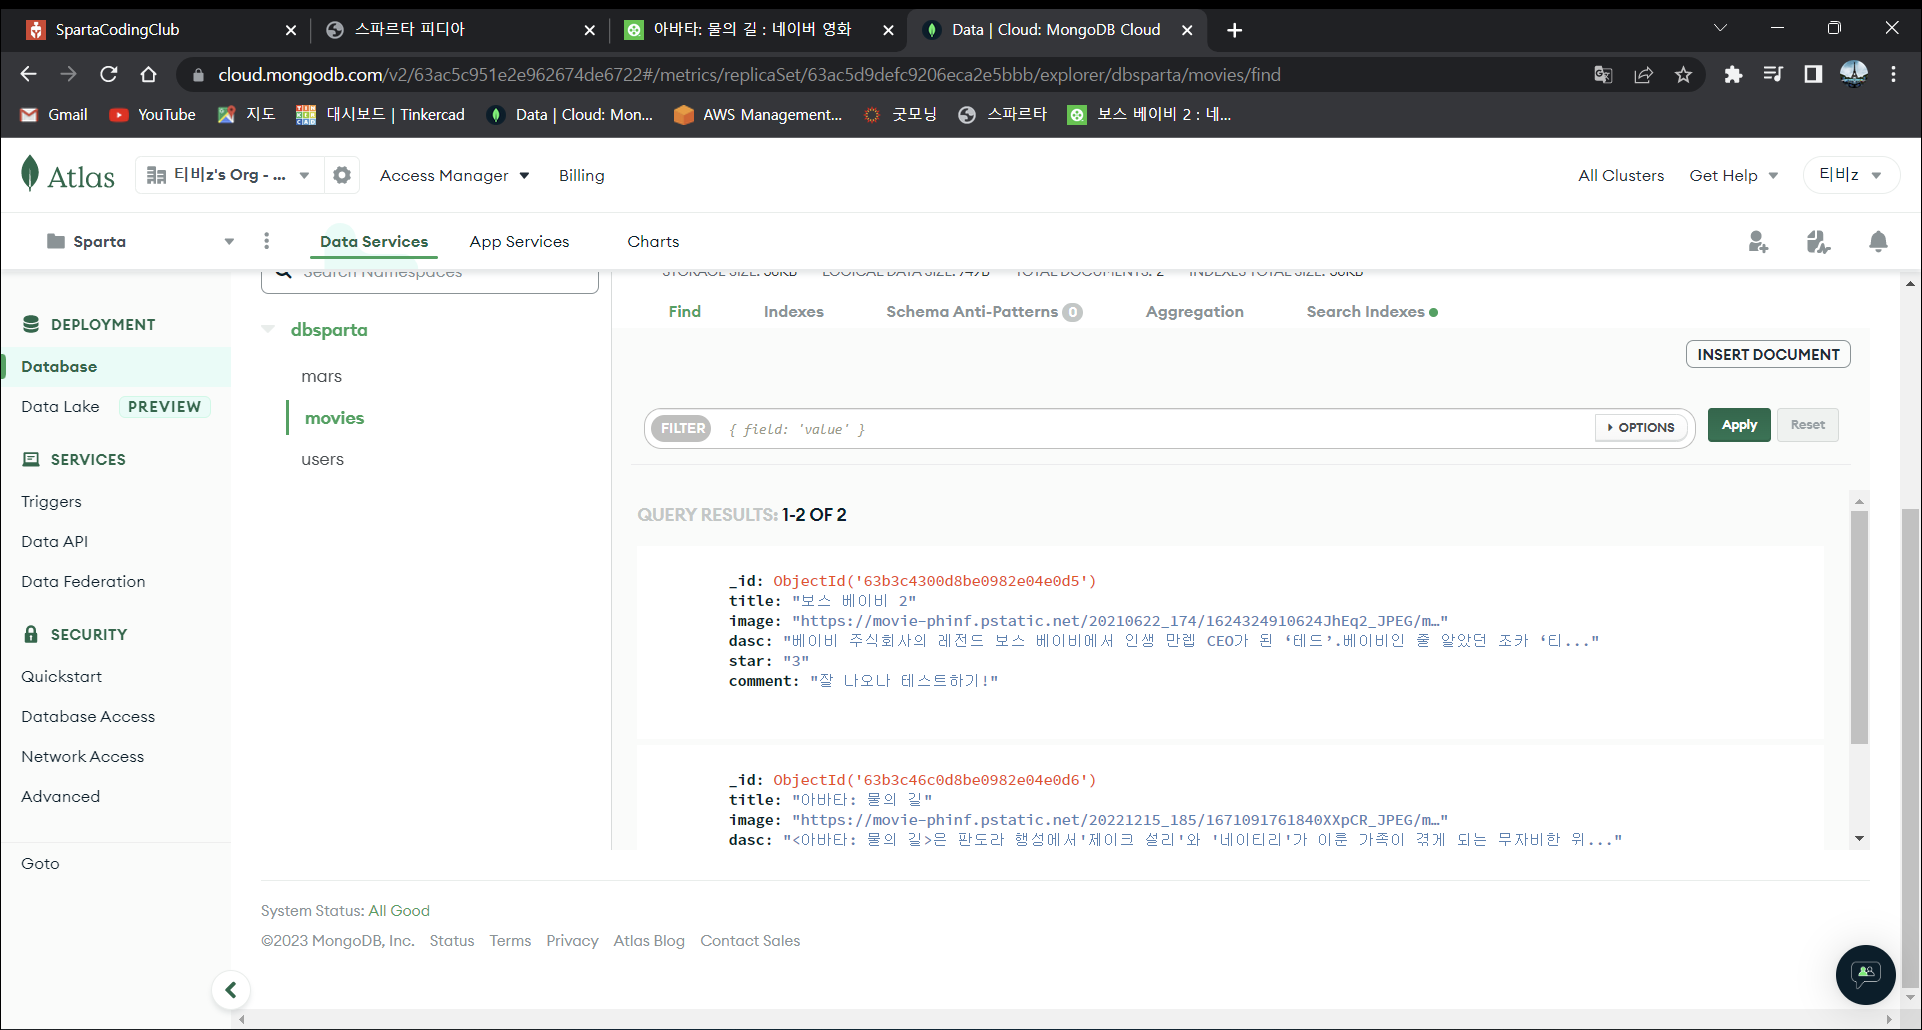This screenshot has height=1030, width=1922.
Task: Select the Find tab
Action: click(685, 312)
